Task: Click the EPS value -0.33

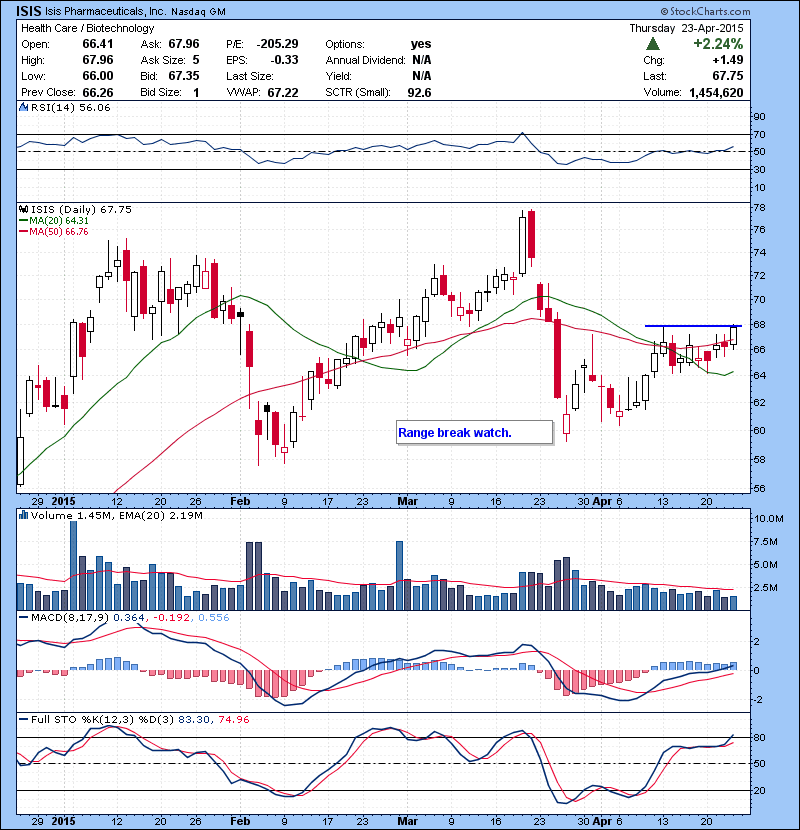Action: click(x=284, y=60)
